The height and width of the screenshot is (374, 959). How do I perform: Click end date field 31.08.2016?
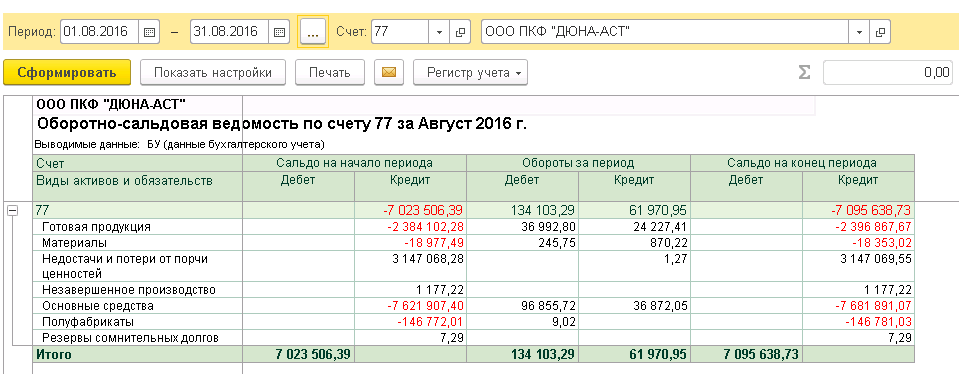point(230,32)
